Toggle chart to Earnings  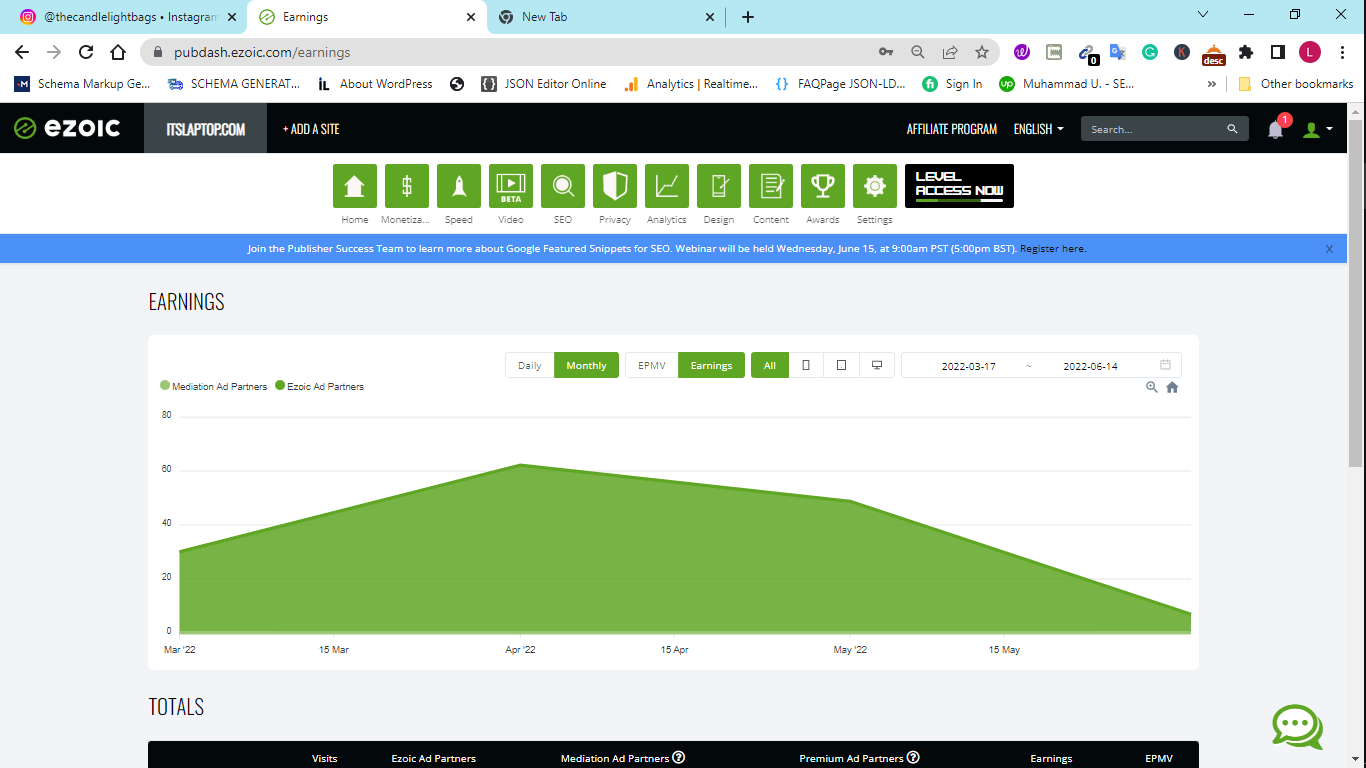[x=711, y=365]
